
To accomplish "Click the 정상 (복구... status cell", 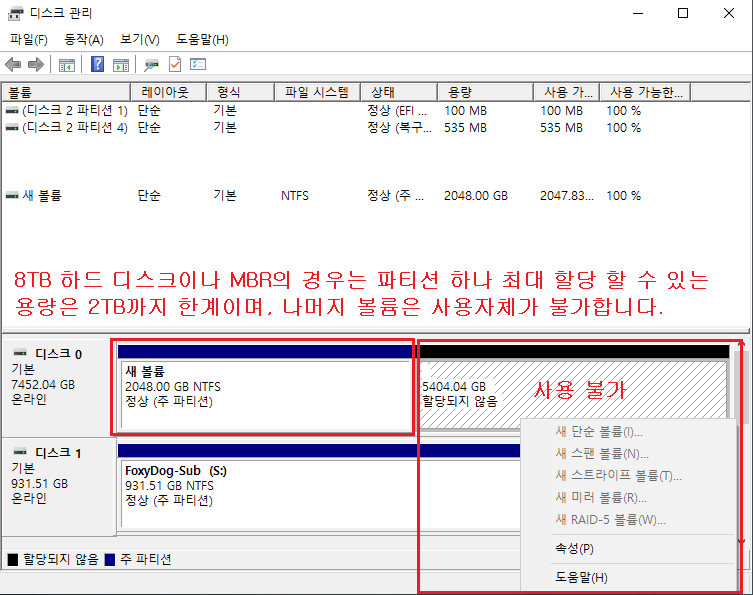I will 400,128.
